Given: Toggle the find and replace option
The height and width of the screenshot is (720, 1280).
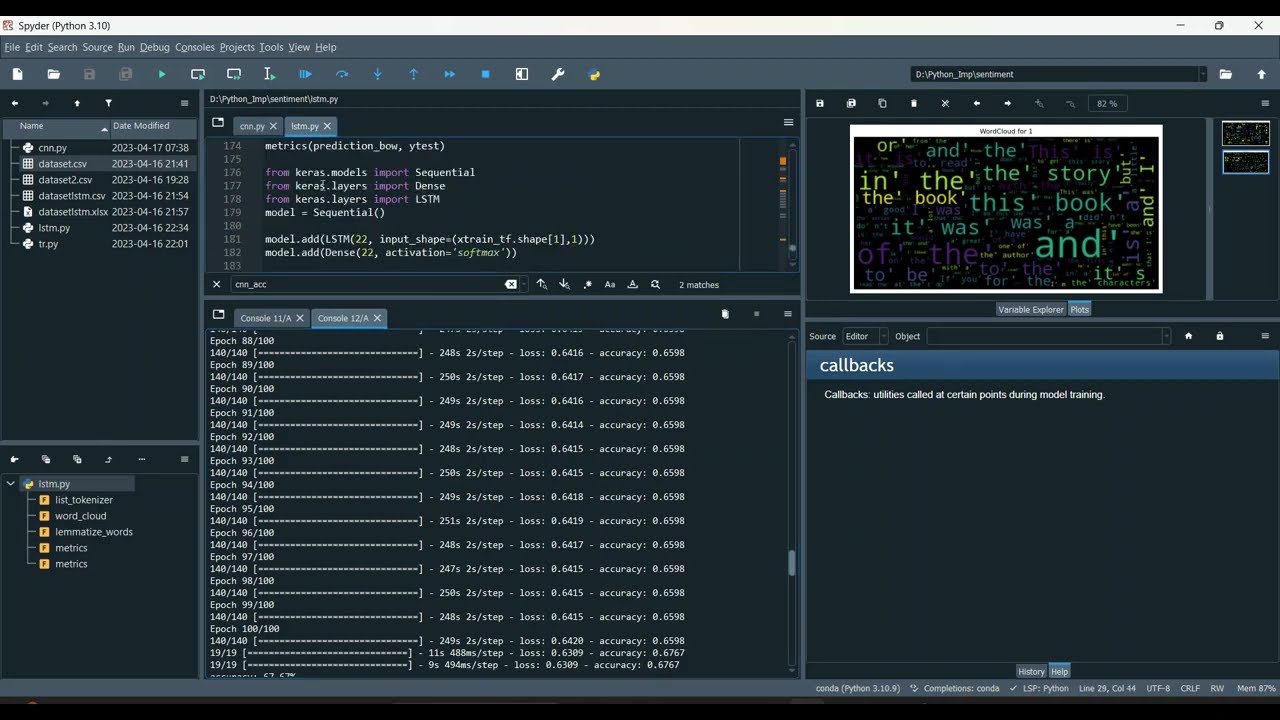Looking at the screenshot, I should [655, 284].
